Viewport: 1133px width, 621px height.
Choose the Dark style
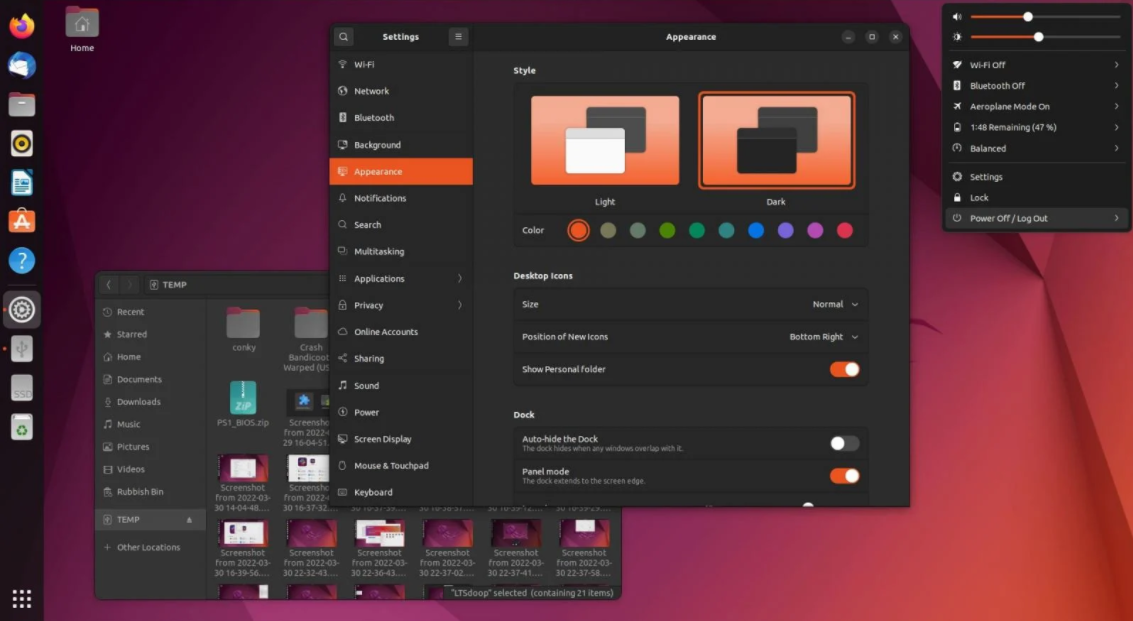776,140
